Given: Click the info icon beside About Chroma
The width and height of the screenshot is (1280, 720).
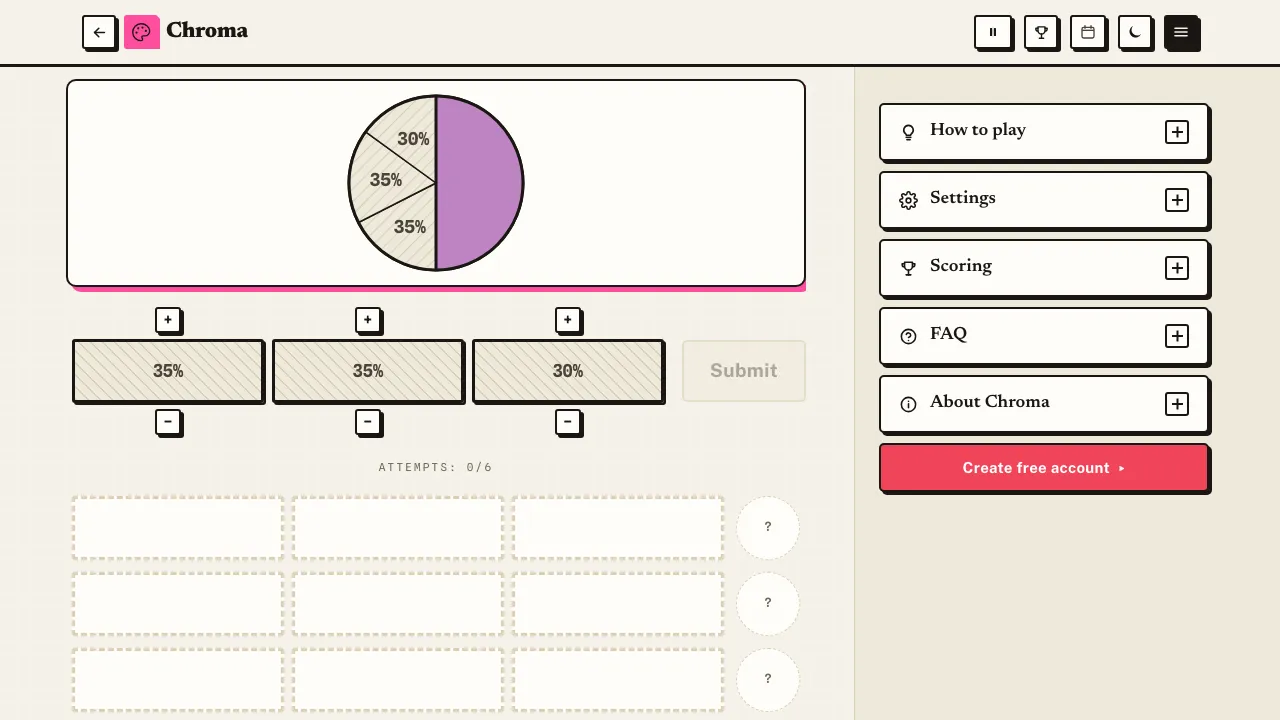Looking at the screenshot, I should [x=908, y=404].
